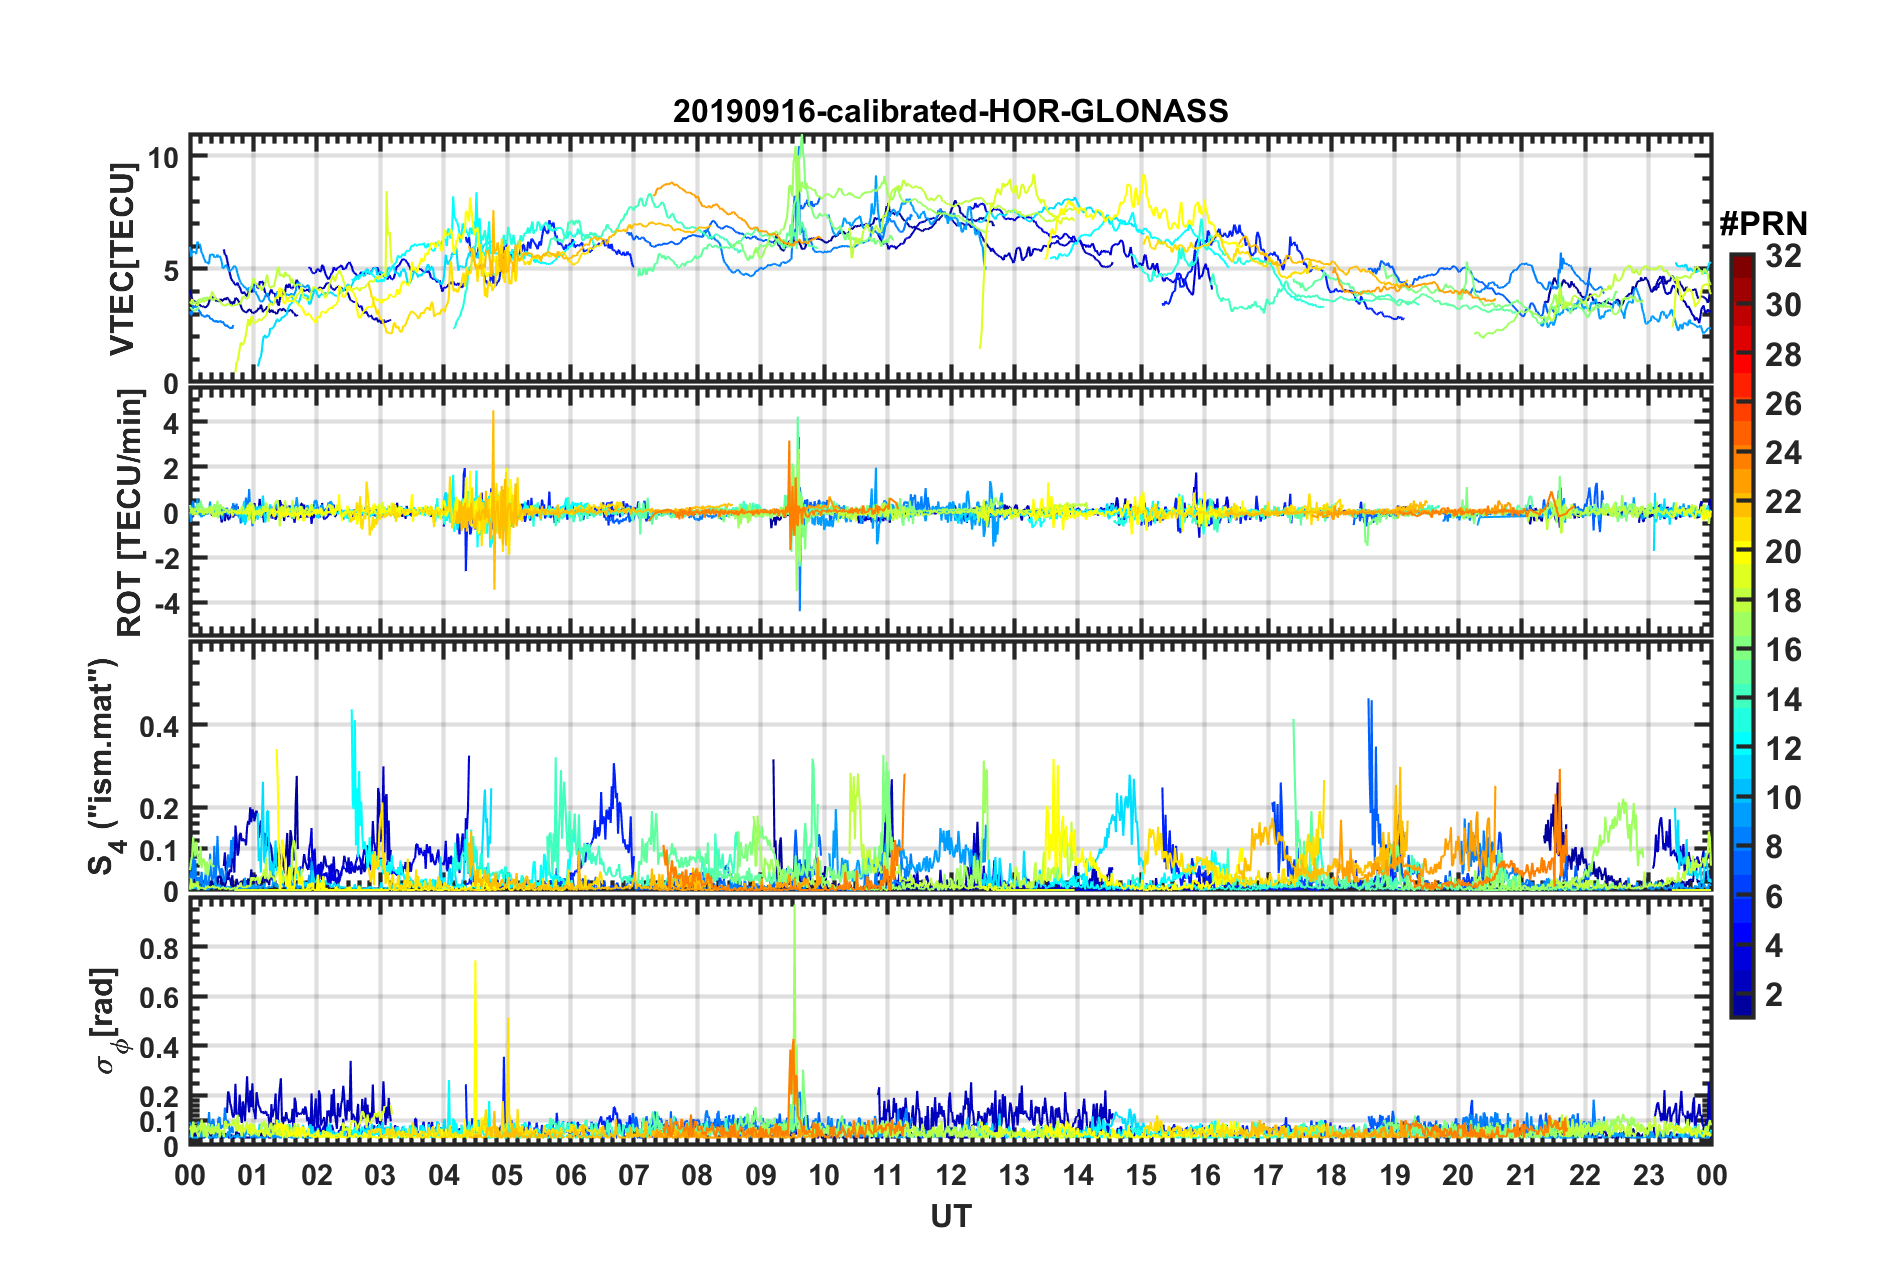Select the VTEC[TECU] y-axis label
Image resolution: width=1902 pixels, height=1272 pixels.
122,259
